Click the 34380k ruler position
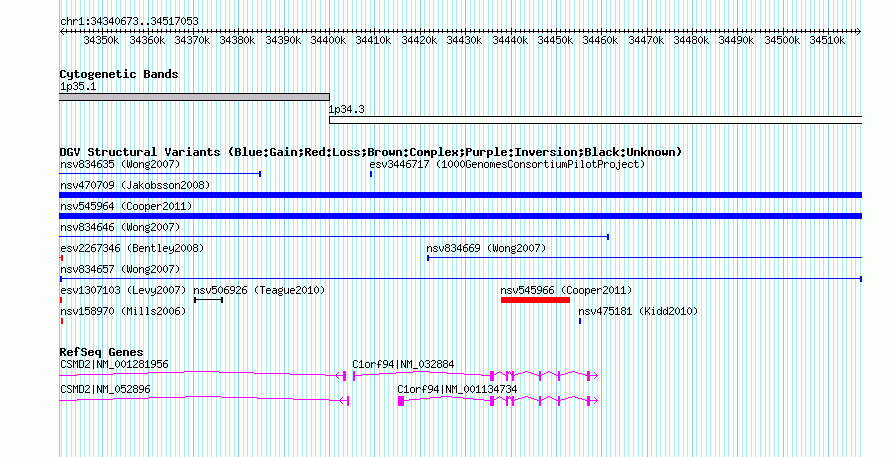The width and height of the screenshot is (890, 457). point(238,41)
